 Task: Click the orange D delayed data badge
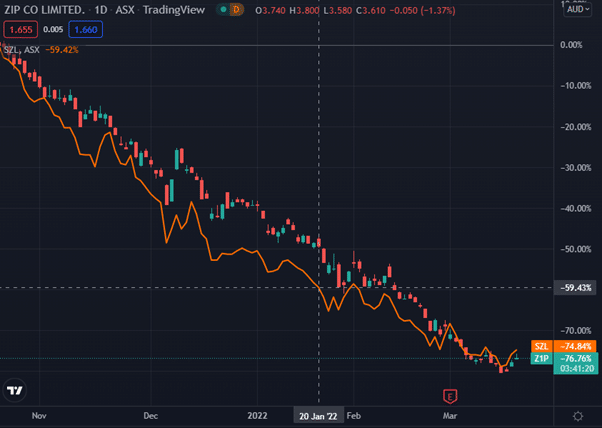pos(236,10)
